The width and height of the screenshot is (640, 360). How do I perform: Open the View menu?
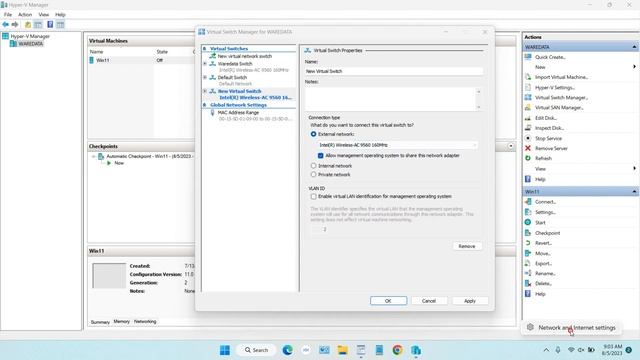point(44,15)
